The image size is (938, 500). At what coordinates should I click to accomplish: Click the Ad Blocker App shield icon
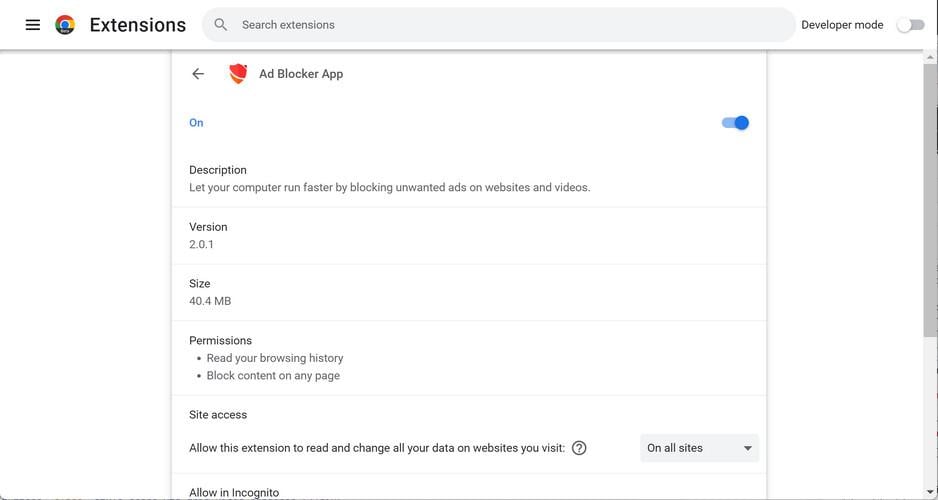[237, 74]
